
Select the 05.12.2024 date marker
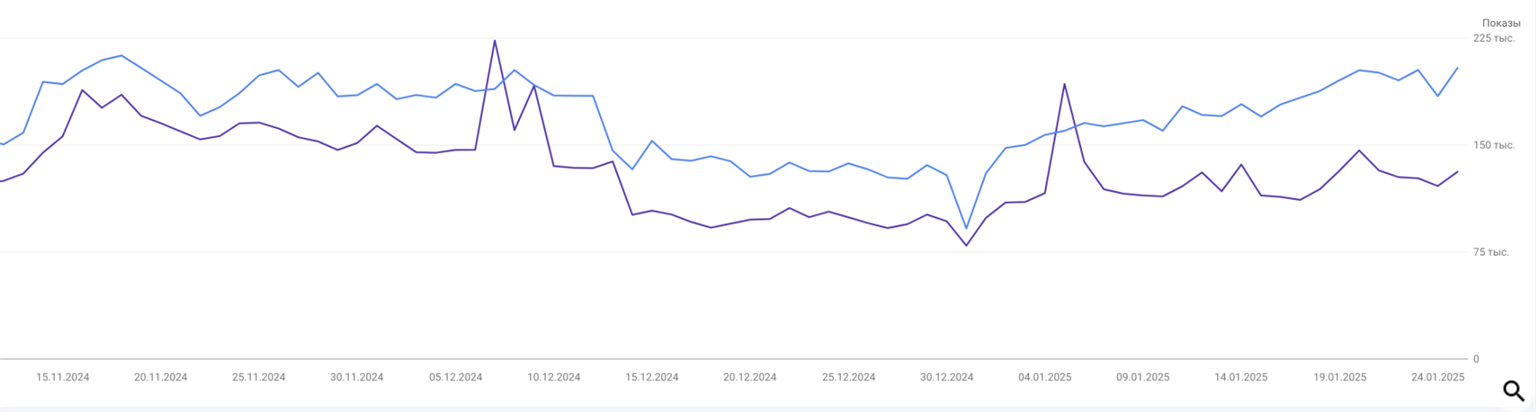point(456,377)
